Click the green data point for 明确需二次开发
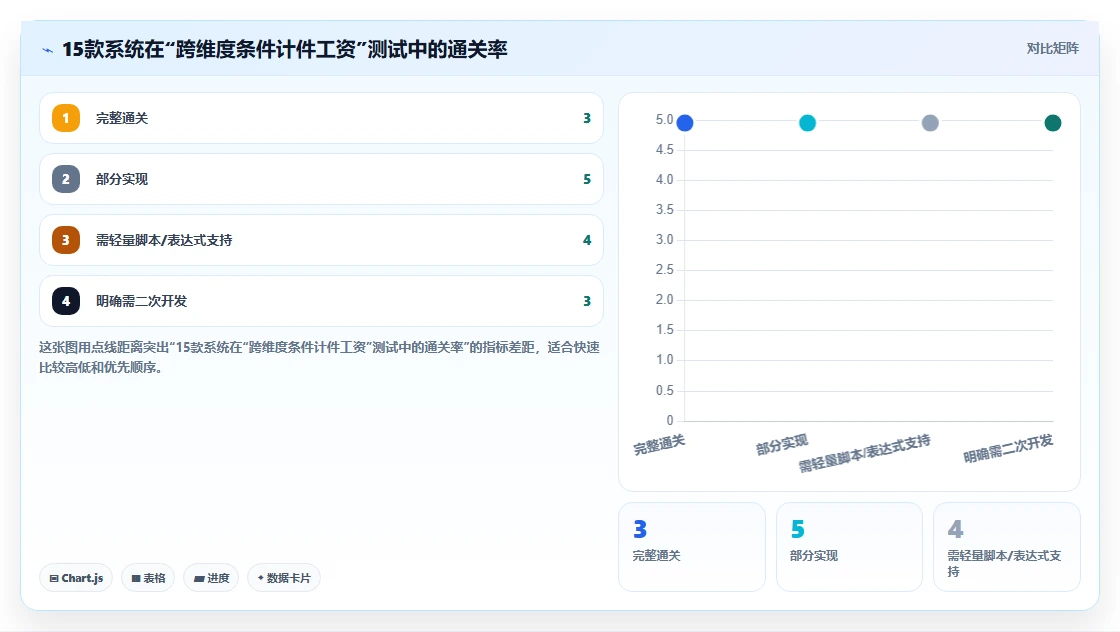The height and width of the screenshot is (632, 1120). tap(1053, 123)
